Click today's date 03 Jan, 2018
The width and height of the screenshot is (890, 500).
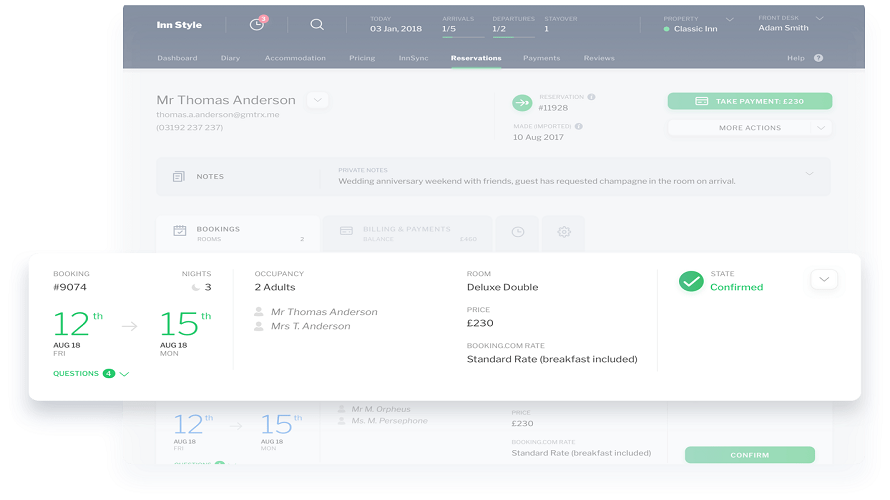coord(396,28)
